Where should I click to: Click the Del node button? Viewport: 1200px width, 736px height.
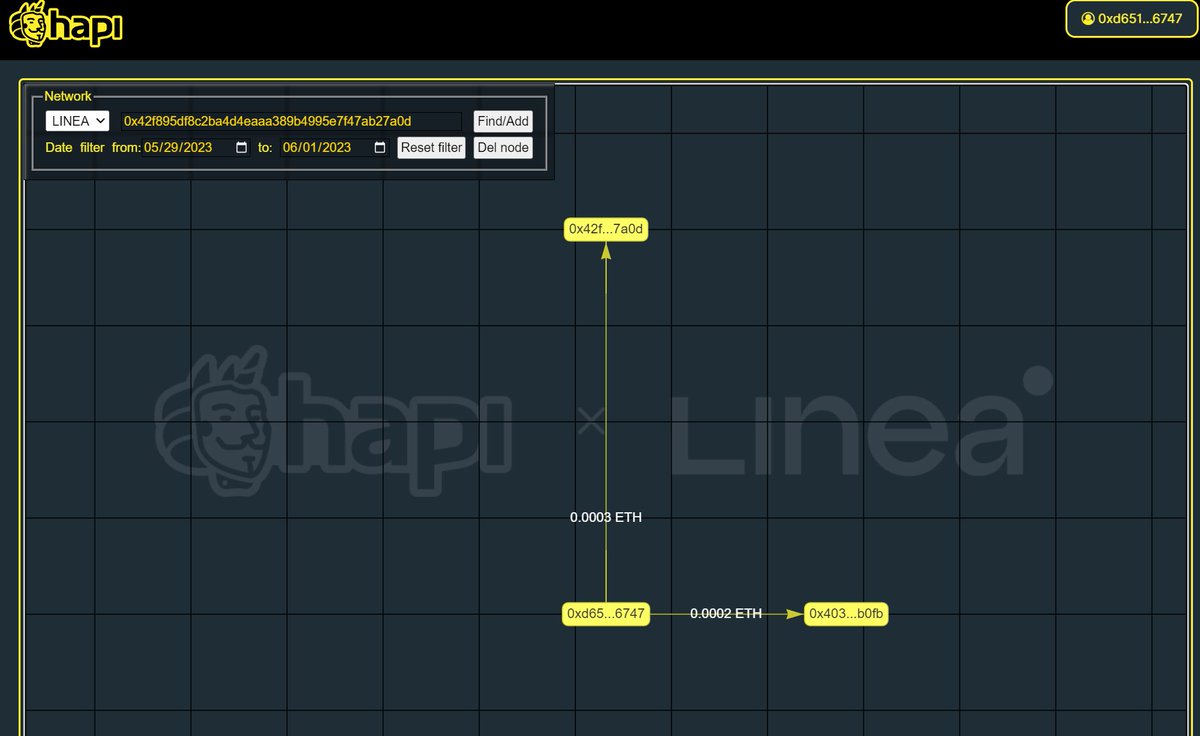click(x=503, y=147)
